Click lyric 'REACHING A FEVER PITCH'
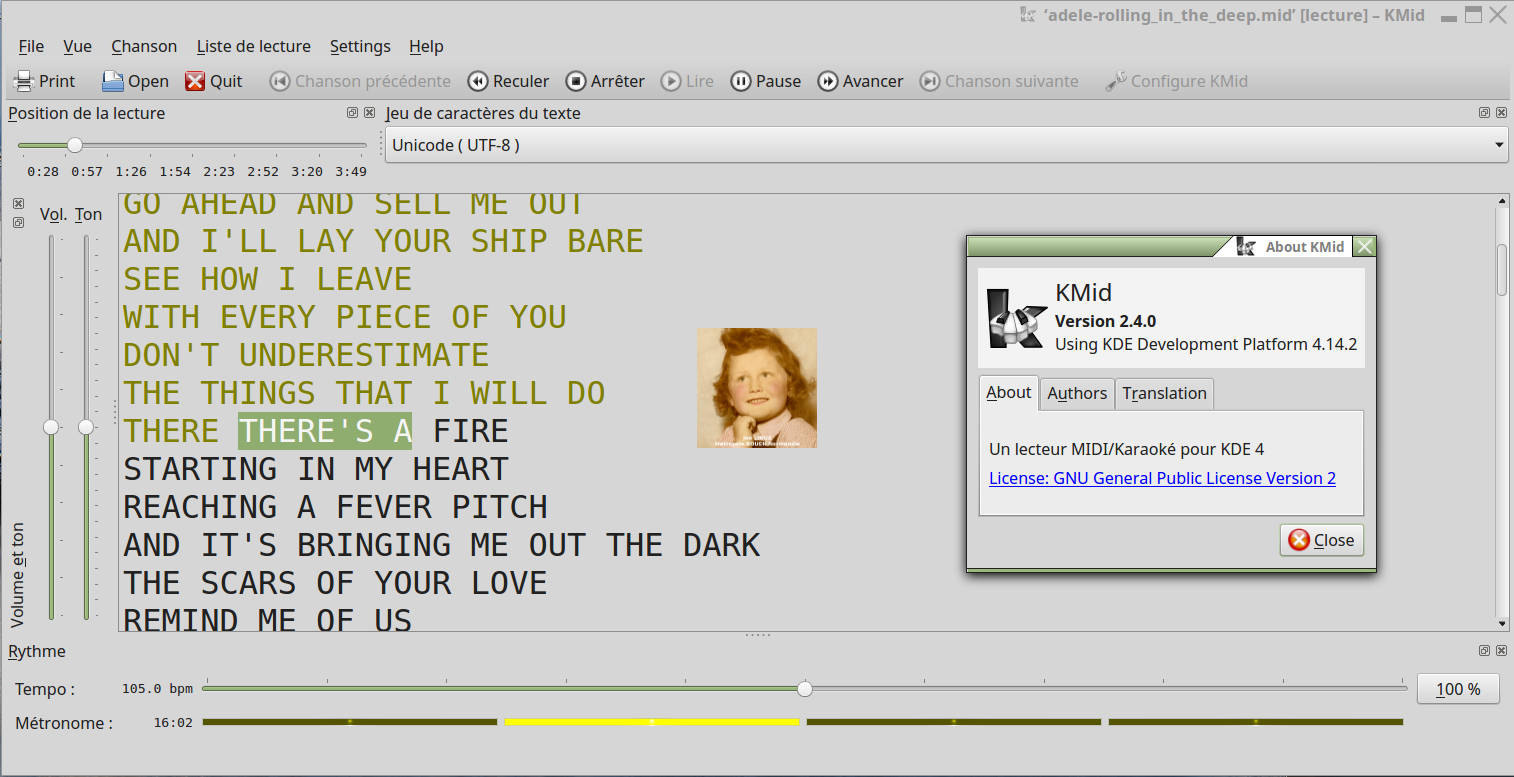The width and height of the screenshot is (1514, 777). (335, 507)
